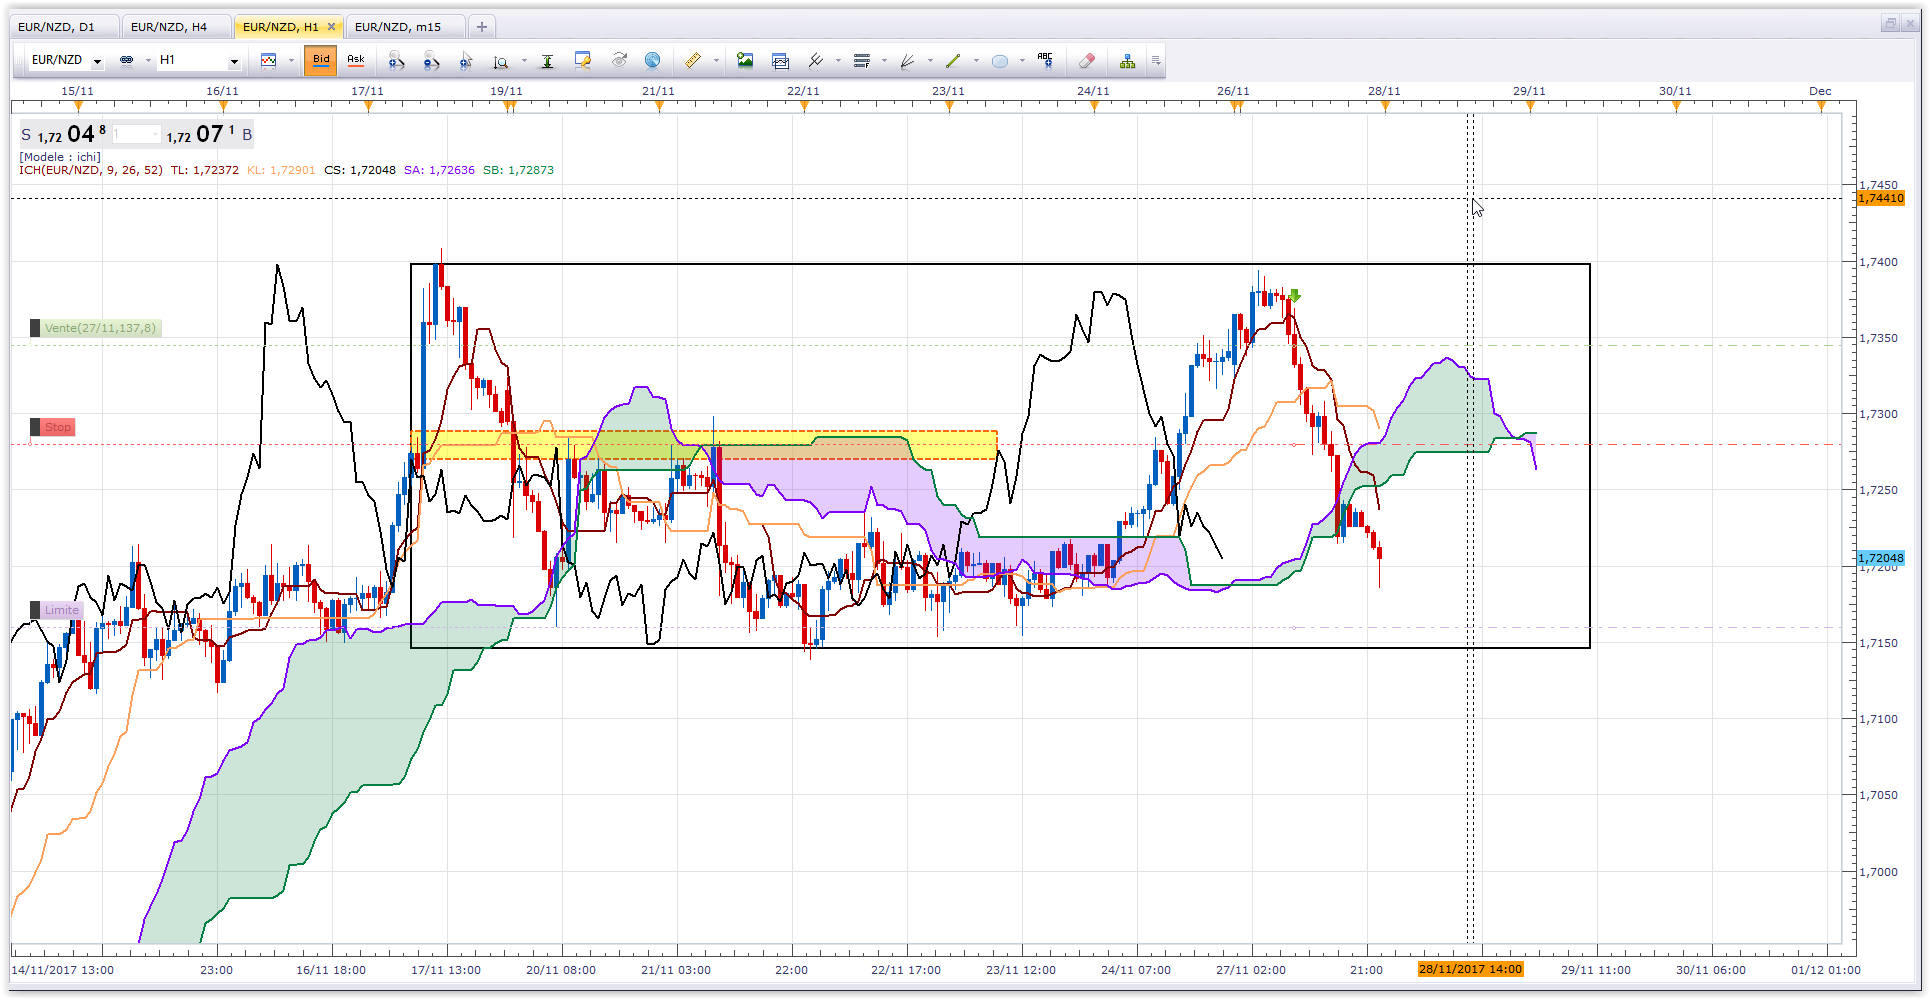Select the eraser tool
Image resolution: width=1930 pixels, height=999 pixels.
[x=1087, y=61]
